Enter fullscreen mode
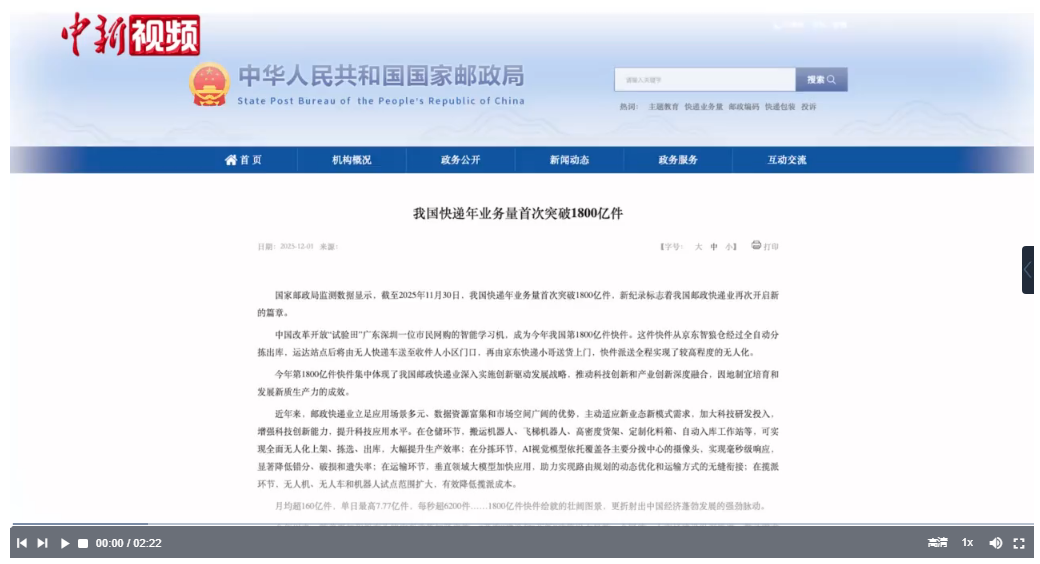1040x564 pixels. click(x=1019, y=543)
